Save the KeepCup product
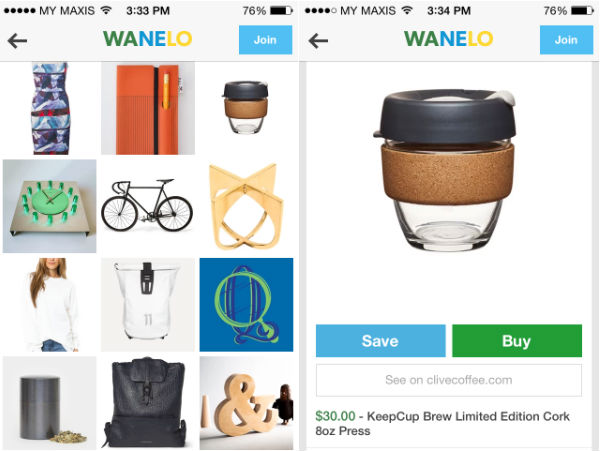600x451 pixels. coord(381,340)
